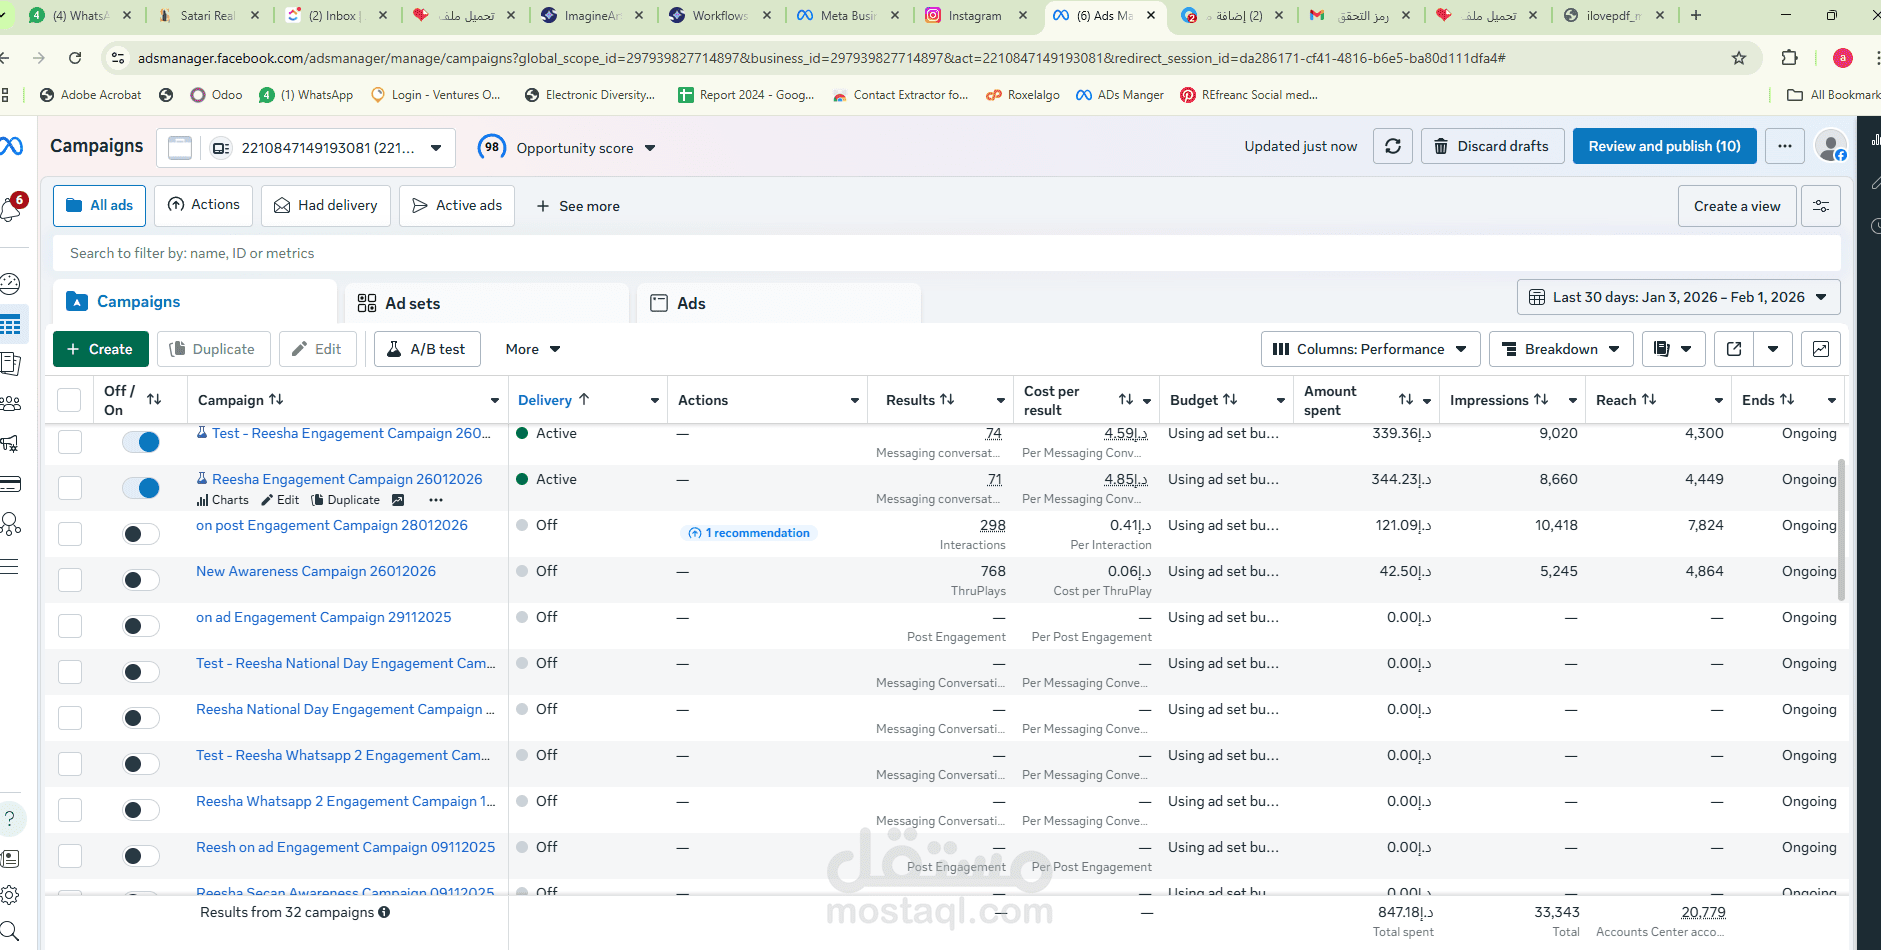The image size is (1881, 950).
Task: Select the Campaigns tab
Action: point(195,302)
